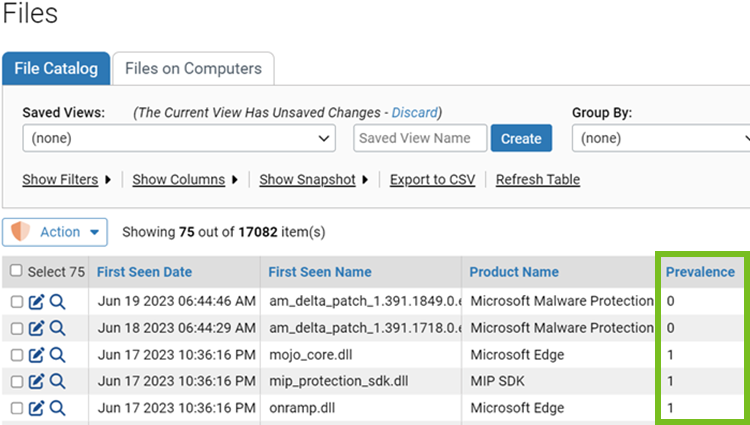Click the onramp.dll file name cell
Screen dimensions: 750x425
click(x=302, y=408)
